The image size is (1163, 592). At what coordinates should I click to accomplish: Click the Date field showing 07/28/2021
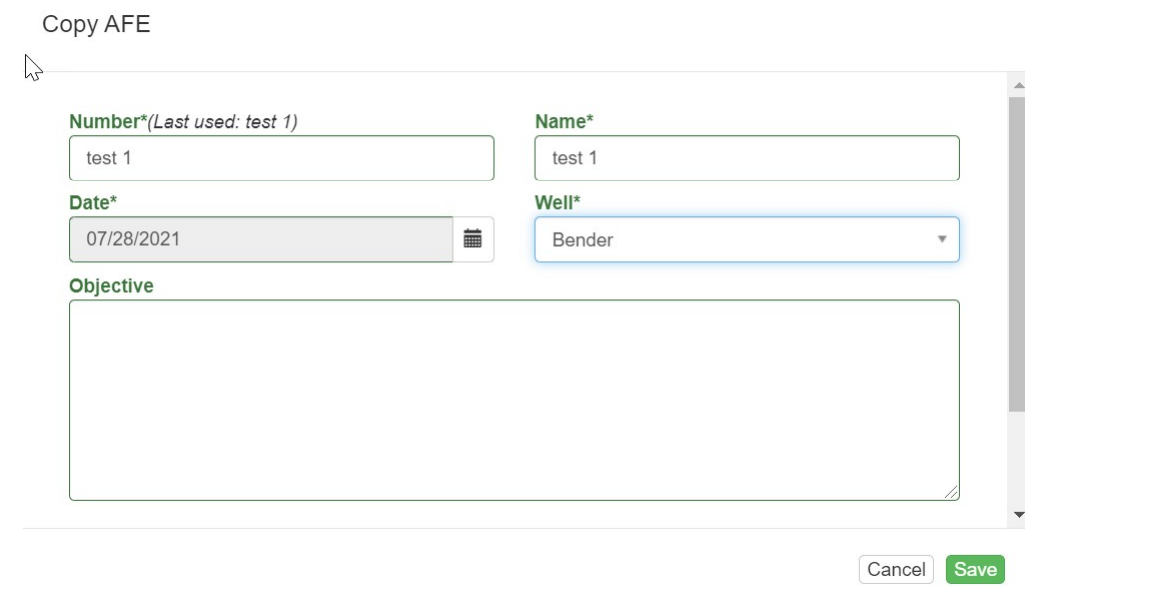point(260,240)
